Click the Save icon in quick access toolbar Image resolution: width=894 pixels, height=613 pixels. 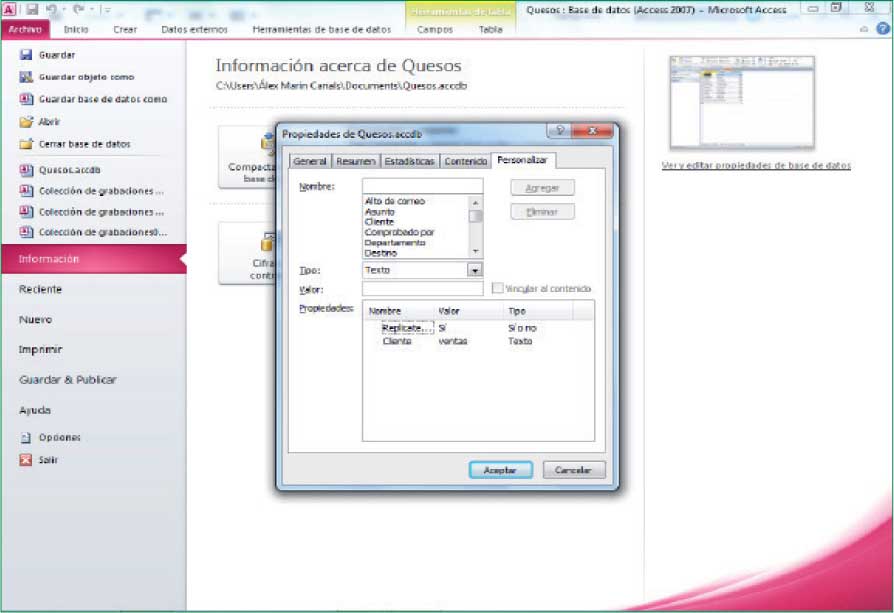[x=33, y=9]
